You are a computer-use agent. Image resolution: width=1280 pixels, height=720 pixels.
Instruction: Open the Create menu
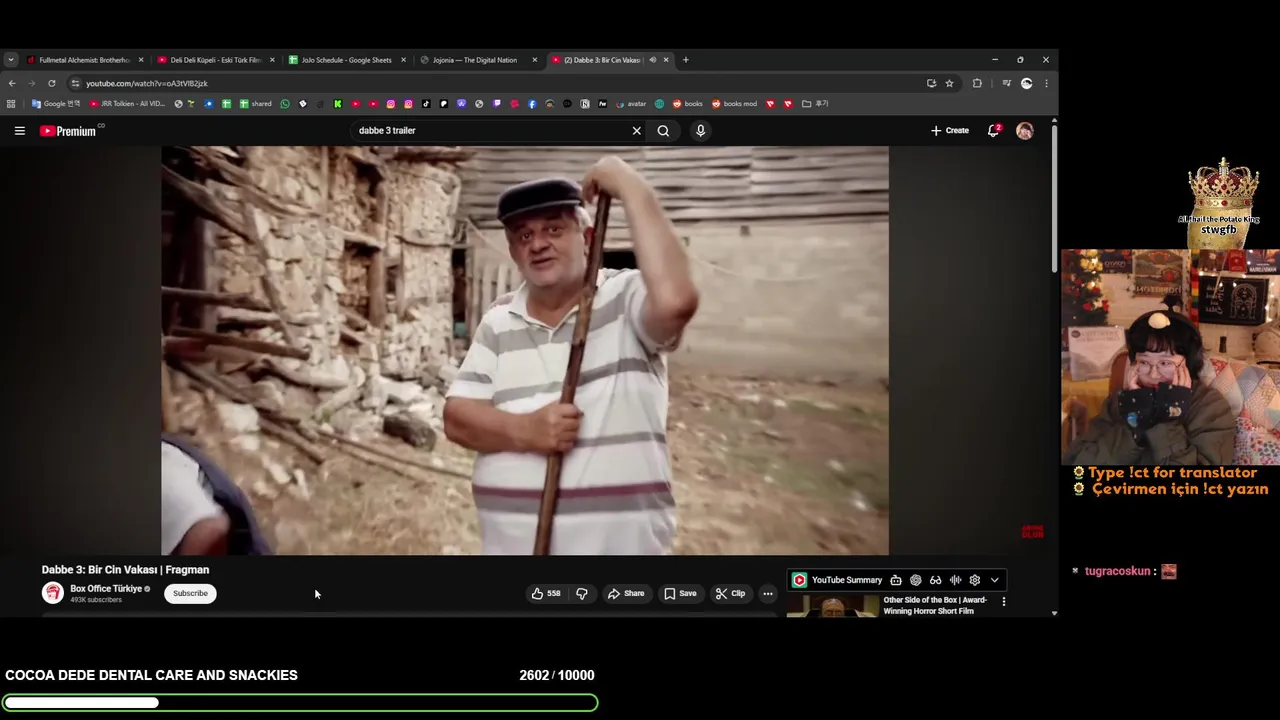(950, 130)
